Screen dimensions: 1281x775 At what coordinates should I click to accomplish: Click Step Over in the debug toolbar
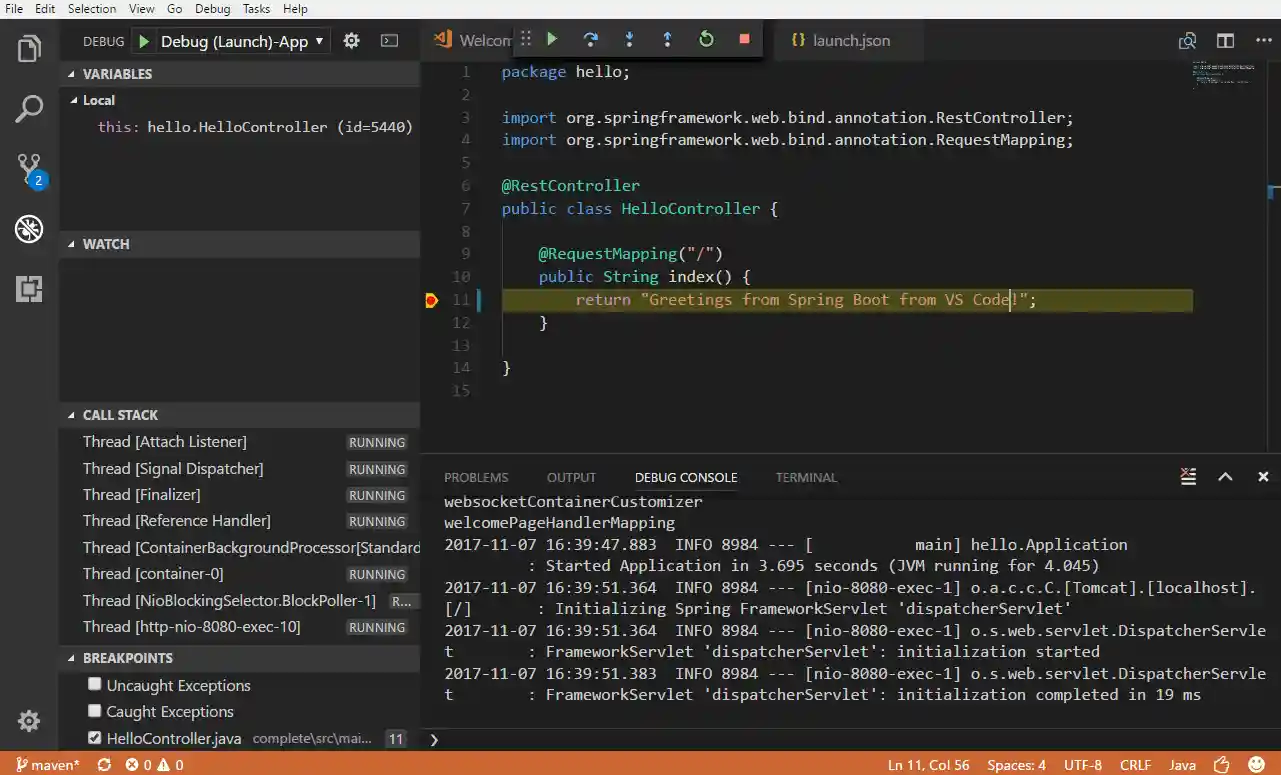(x=591, y=39)
